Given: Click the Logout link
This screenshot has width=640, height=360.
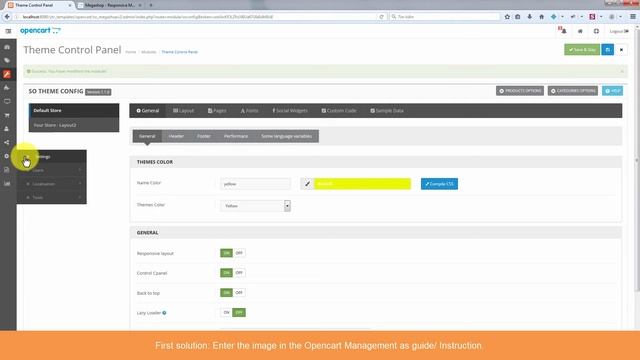Looking at the screenshot, I should coord(619,31).
